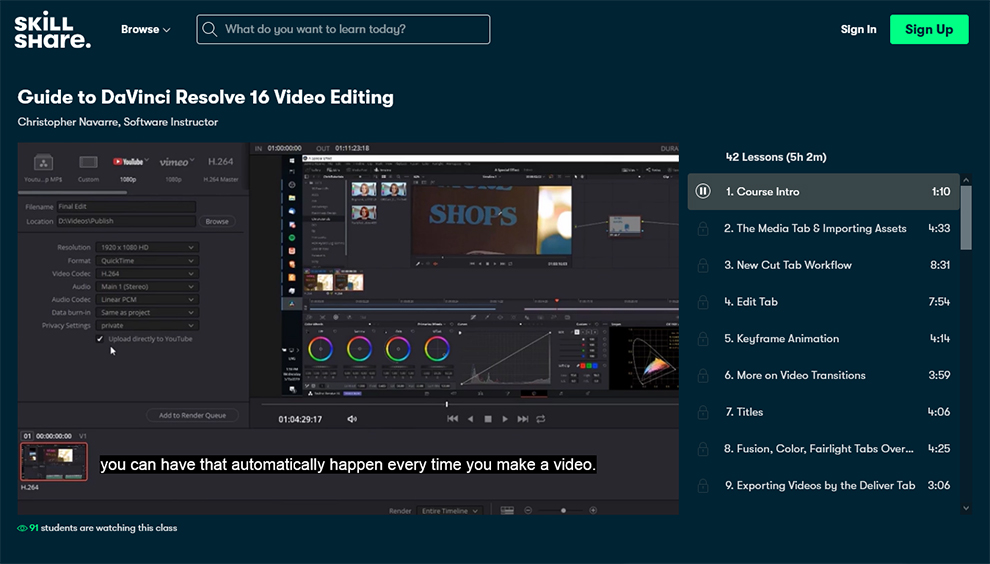Screen dimensions: 990x564
Task: Click the Sign In link
Action: [x=858, y=29]
